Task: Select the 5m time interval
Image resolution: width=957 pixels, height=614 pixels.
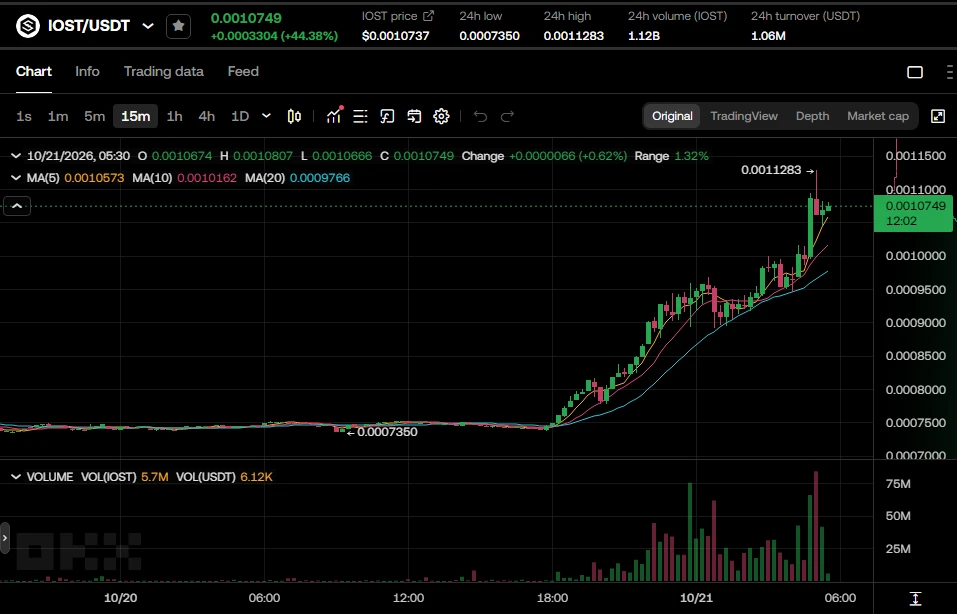Action: coord(95,116)
